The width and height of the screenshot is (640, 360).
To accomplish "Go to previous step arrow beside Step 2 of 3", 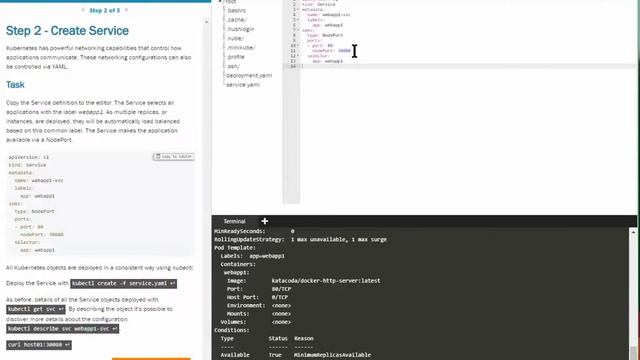I will [x=83, y=10].
